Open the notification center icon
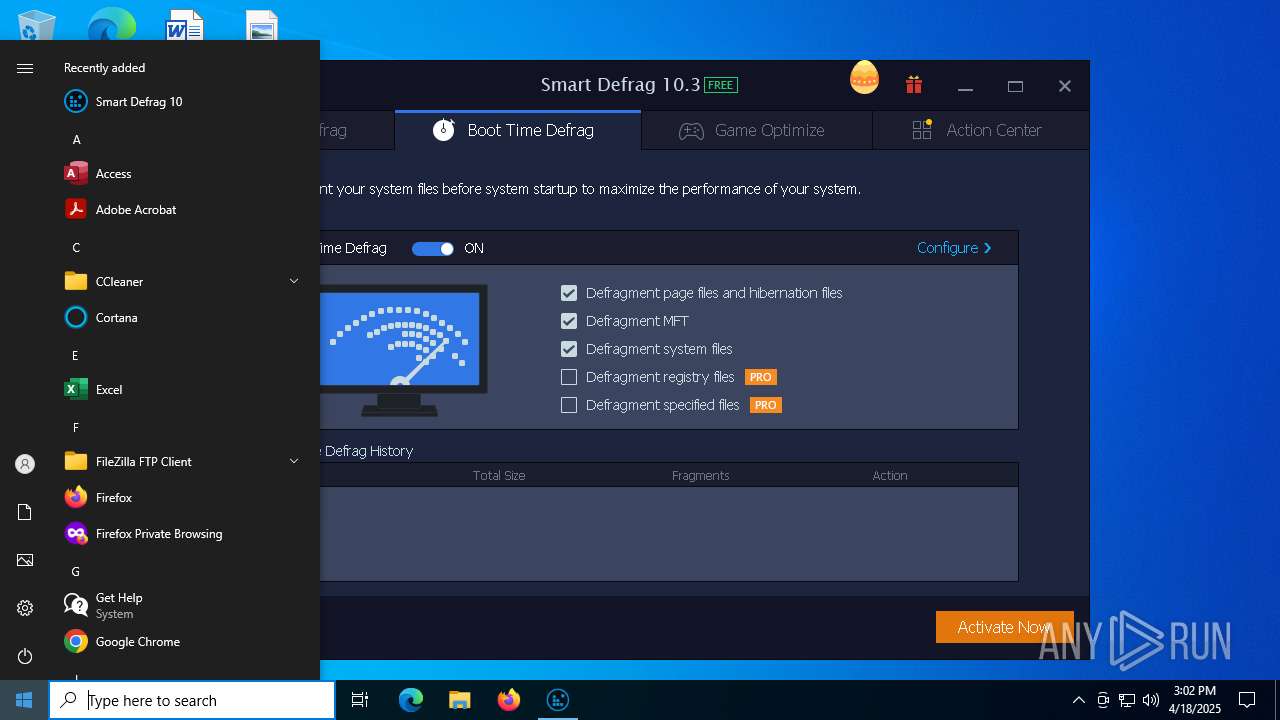This screenshot has width=1280, height=720. (x=1247, y=700)
